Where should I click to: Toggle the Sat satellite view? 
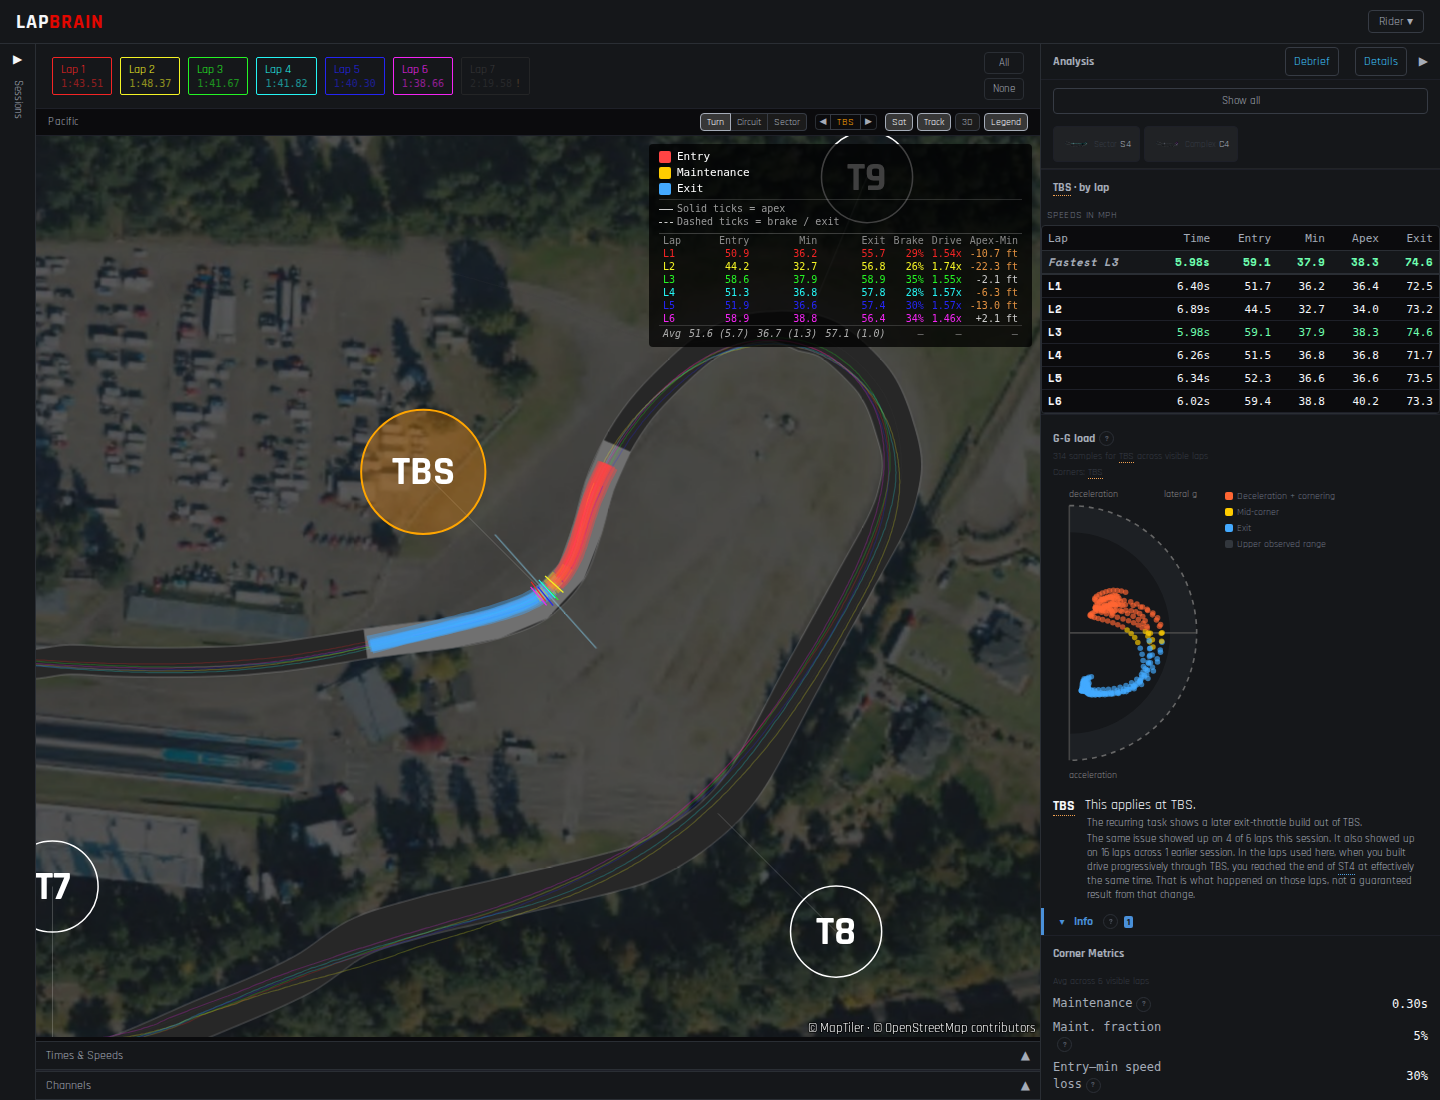pyautogui.click(x=899, y=122)
